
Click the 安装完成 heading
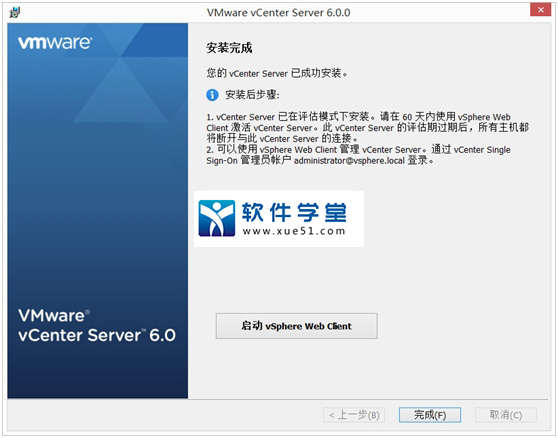(229, 48)
